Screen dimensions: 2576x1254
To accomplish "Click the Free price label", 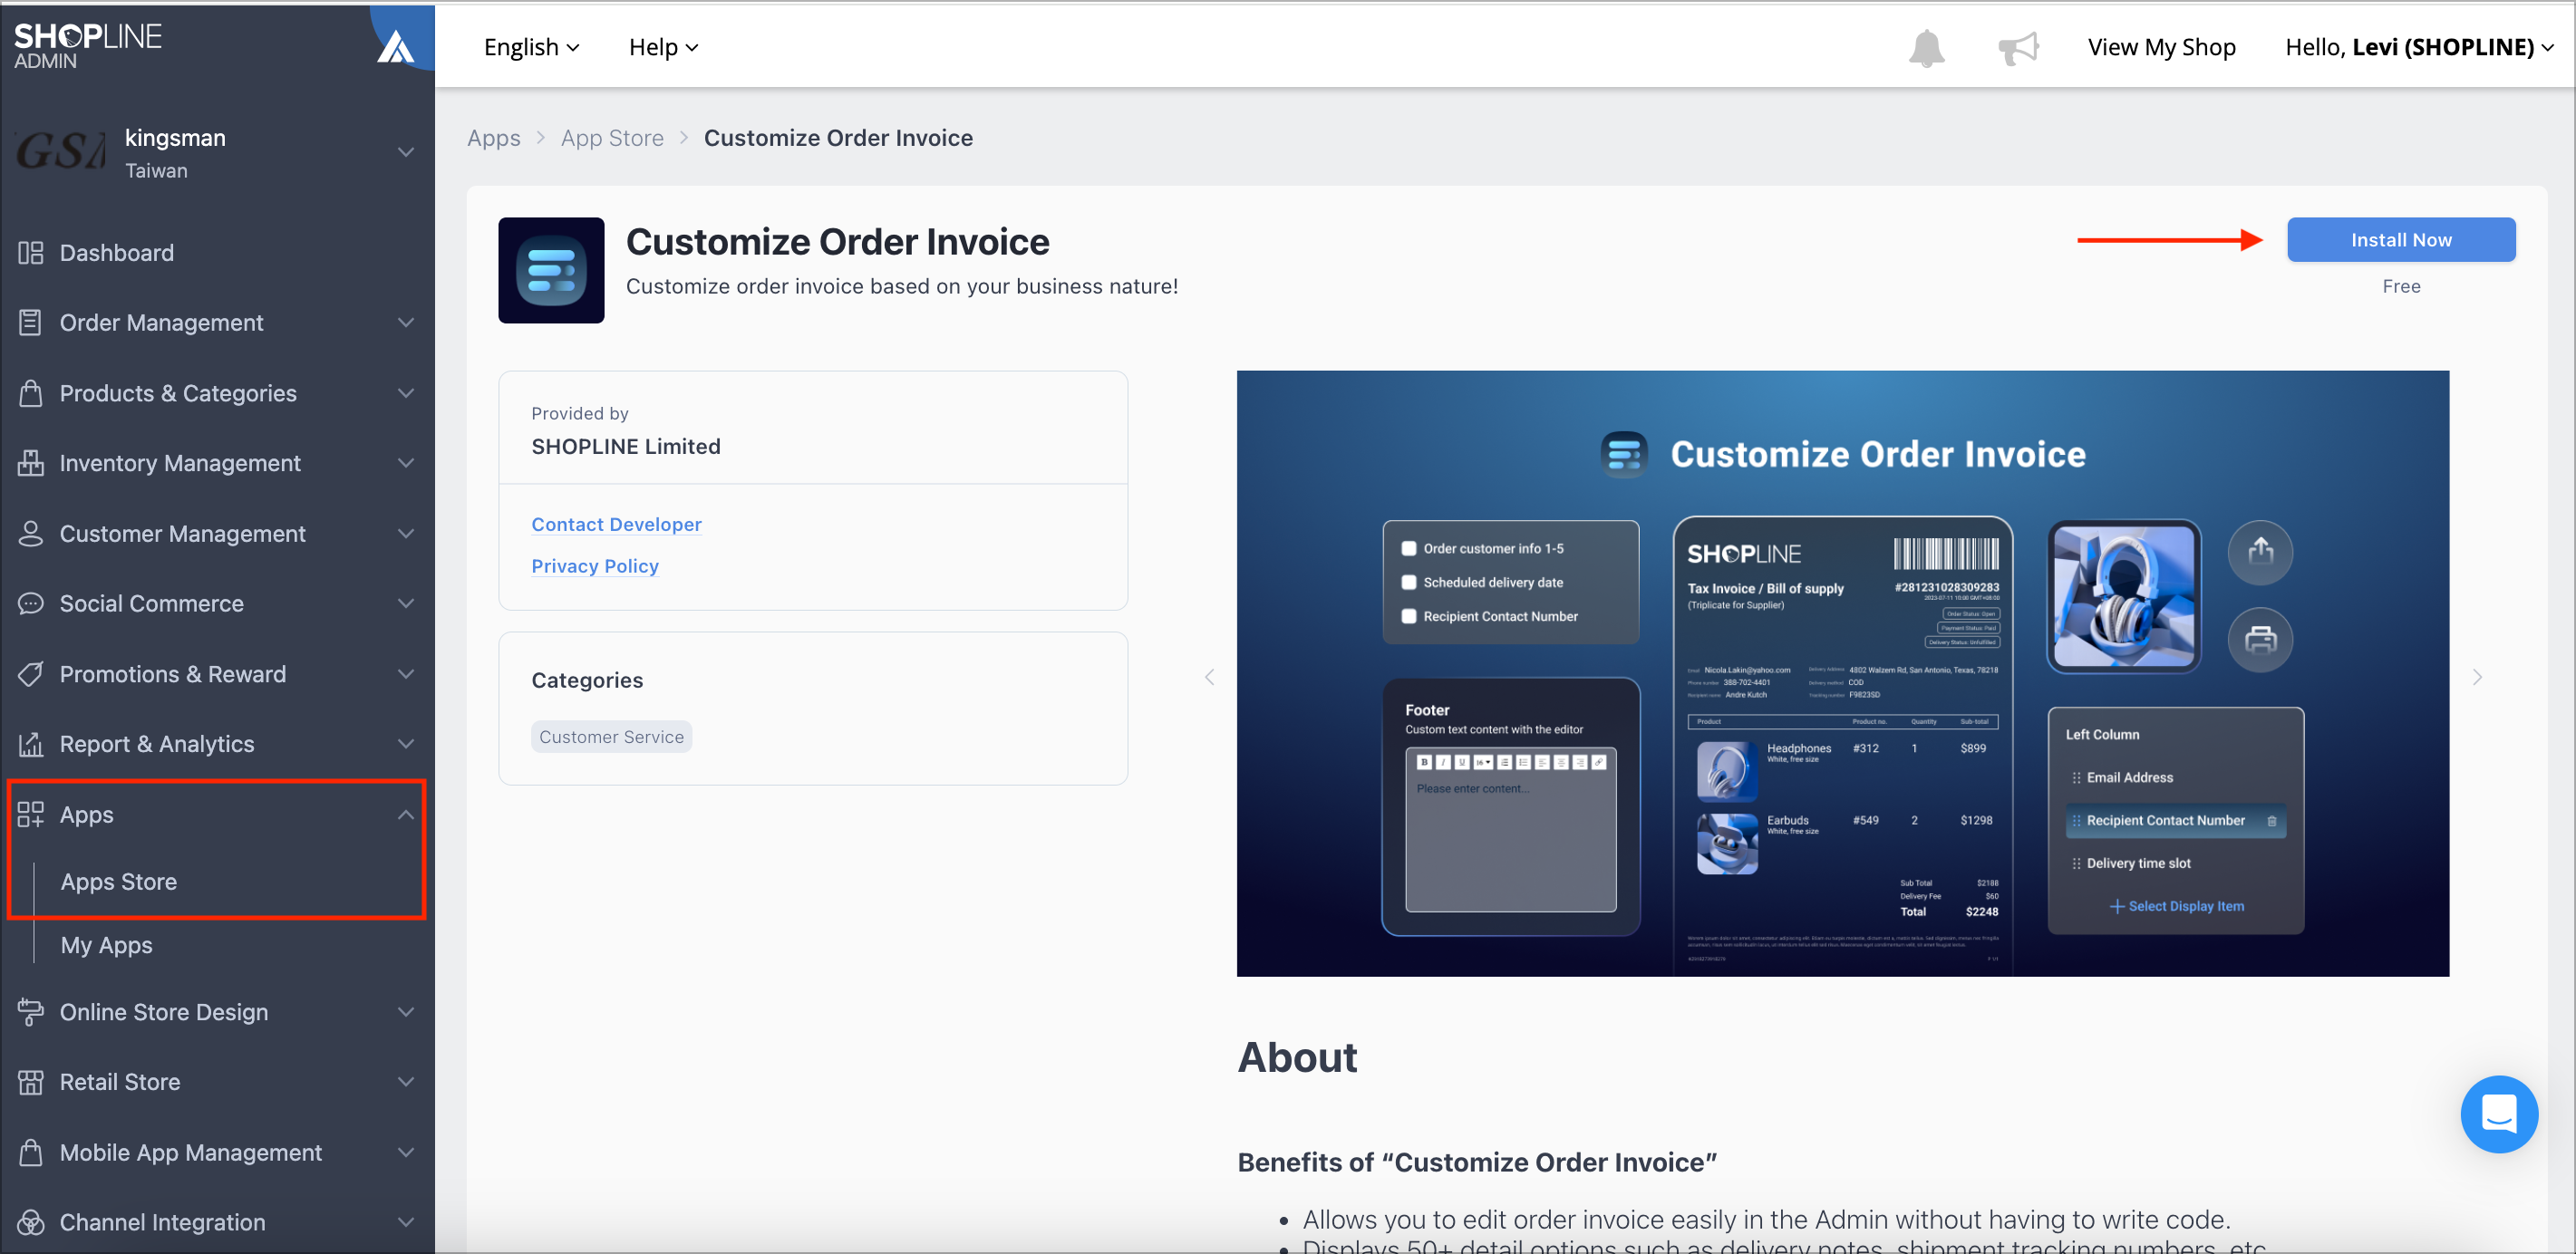I will tap(2401, 286).
